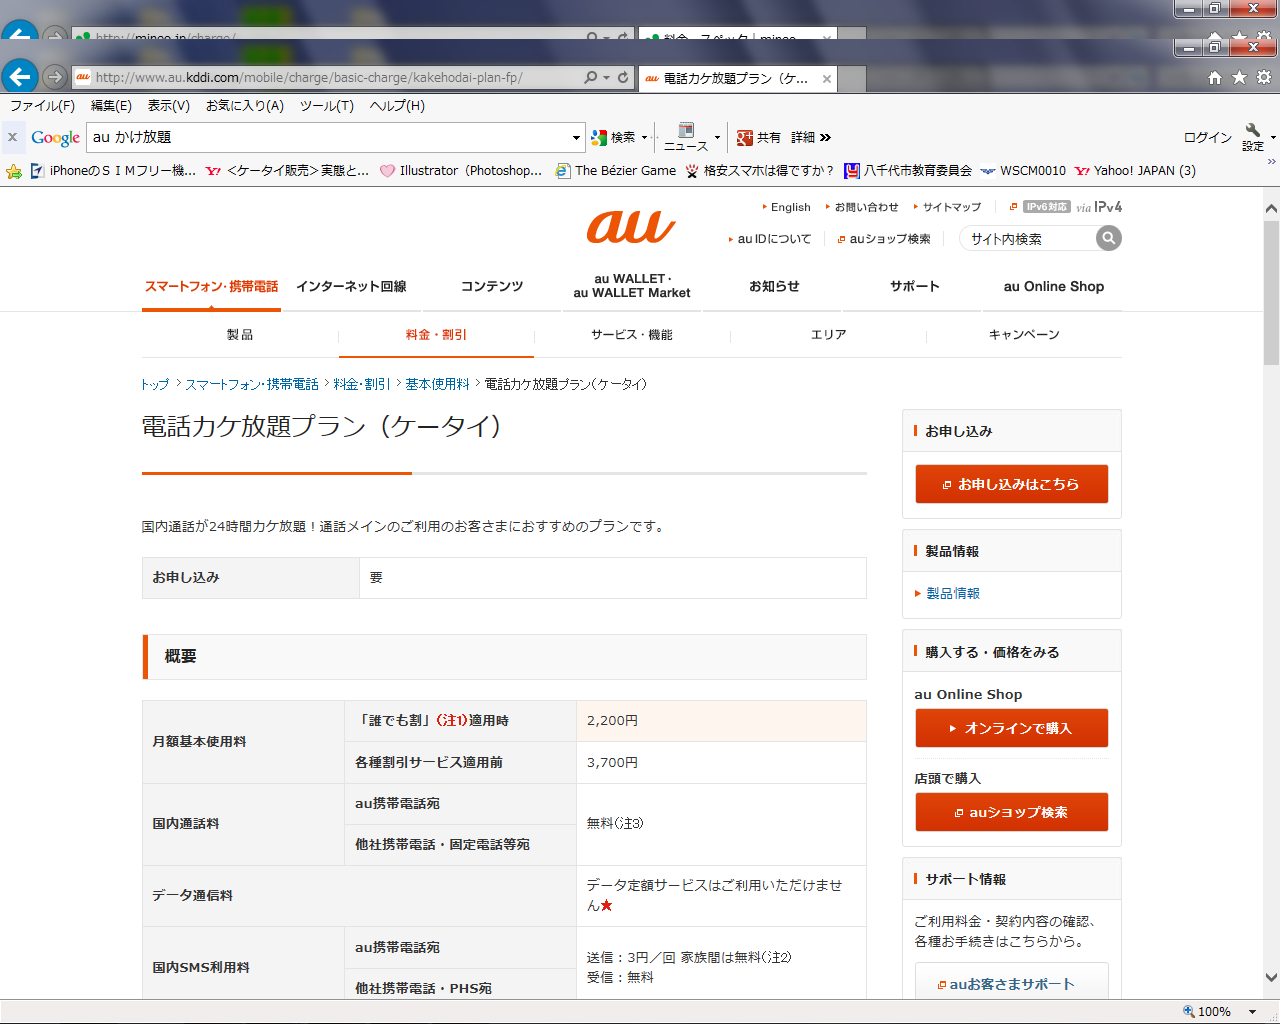Open the 編集(E) menu

point(111,105)
